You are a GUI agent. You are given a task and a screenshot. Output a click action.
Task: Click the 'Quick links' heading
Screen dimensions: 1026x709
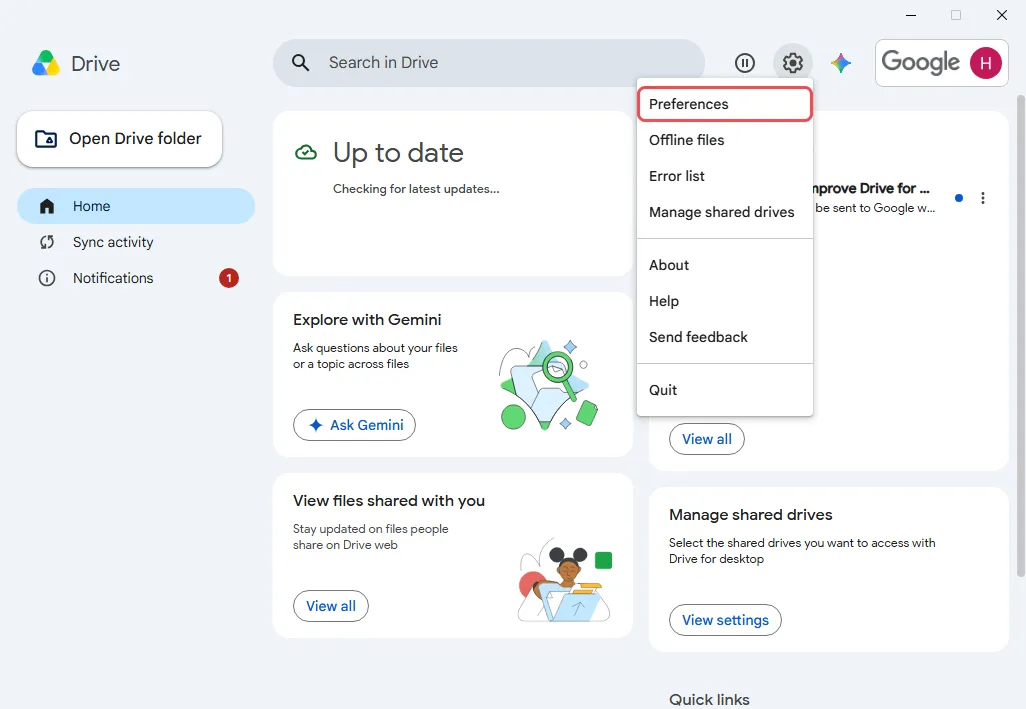click(x=709, y=699)
